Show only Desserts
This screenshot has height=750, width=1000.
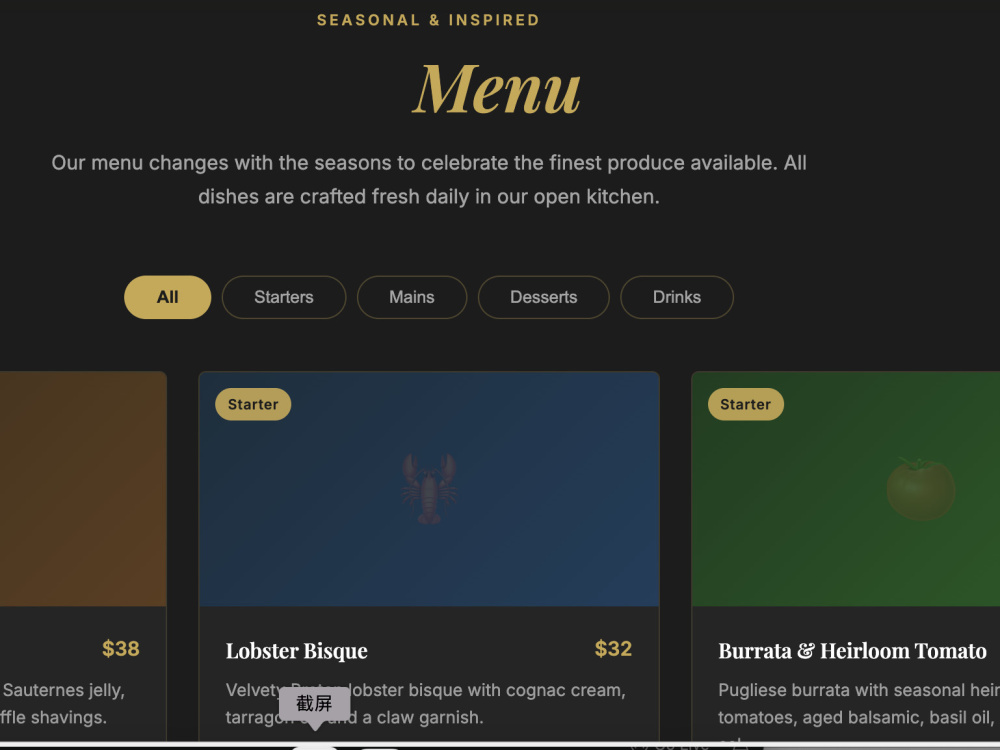tap(543, 297)
